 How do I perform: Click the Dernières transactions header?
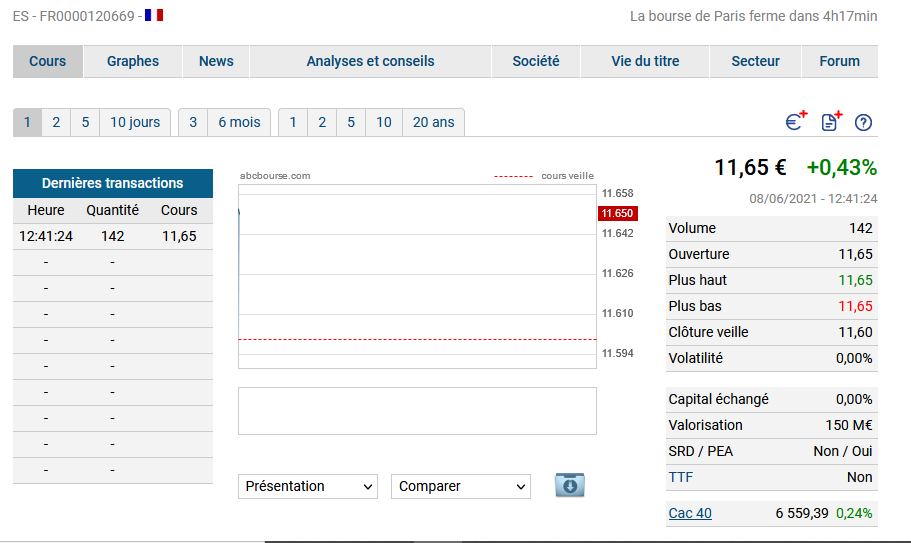click(113, 184)
